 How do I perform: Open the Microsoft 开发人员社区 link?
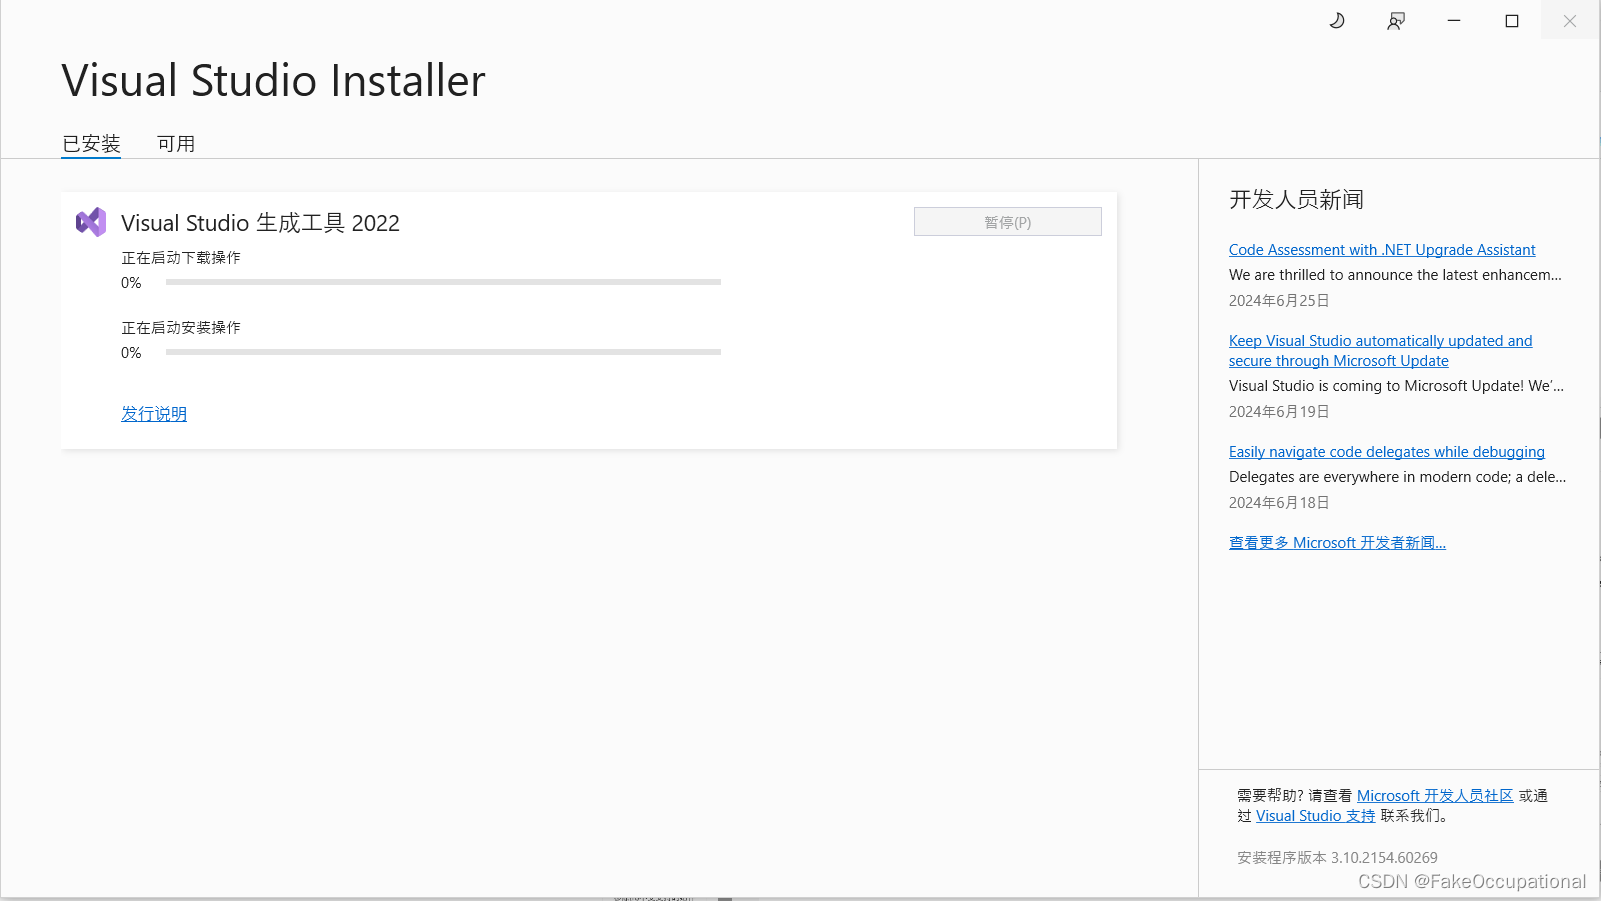coord(1435,796)
